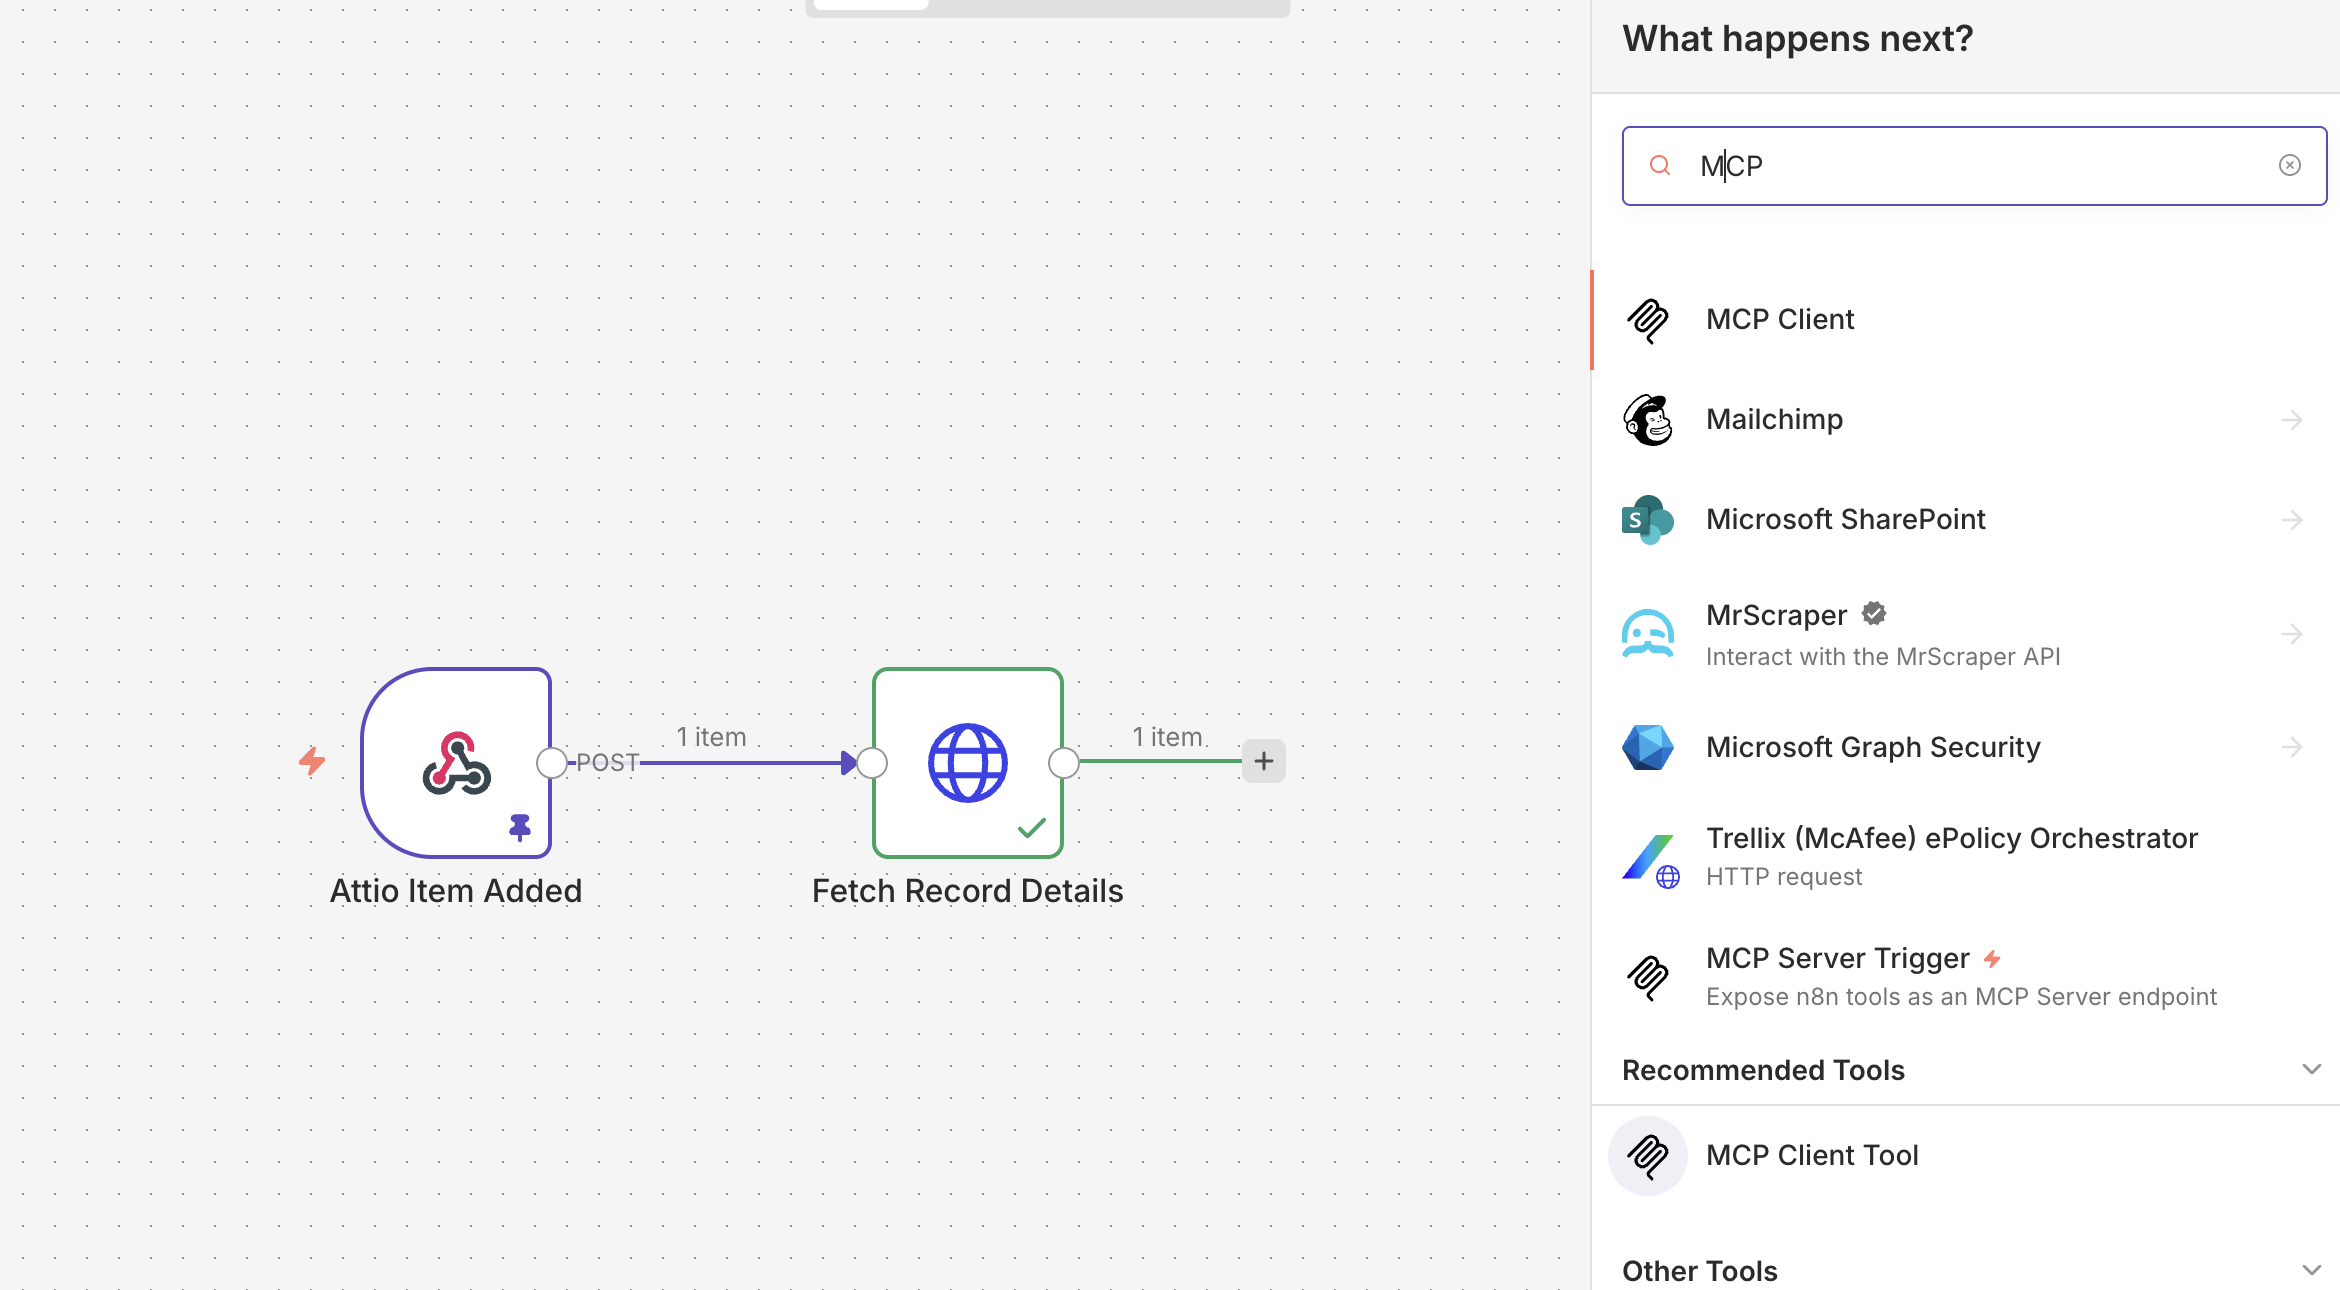Click the MCP Client Tool icon
The height and width of the screenshot is (1290, 2340).
pos(1648,1155)
